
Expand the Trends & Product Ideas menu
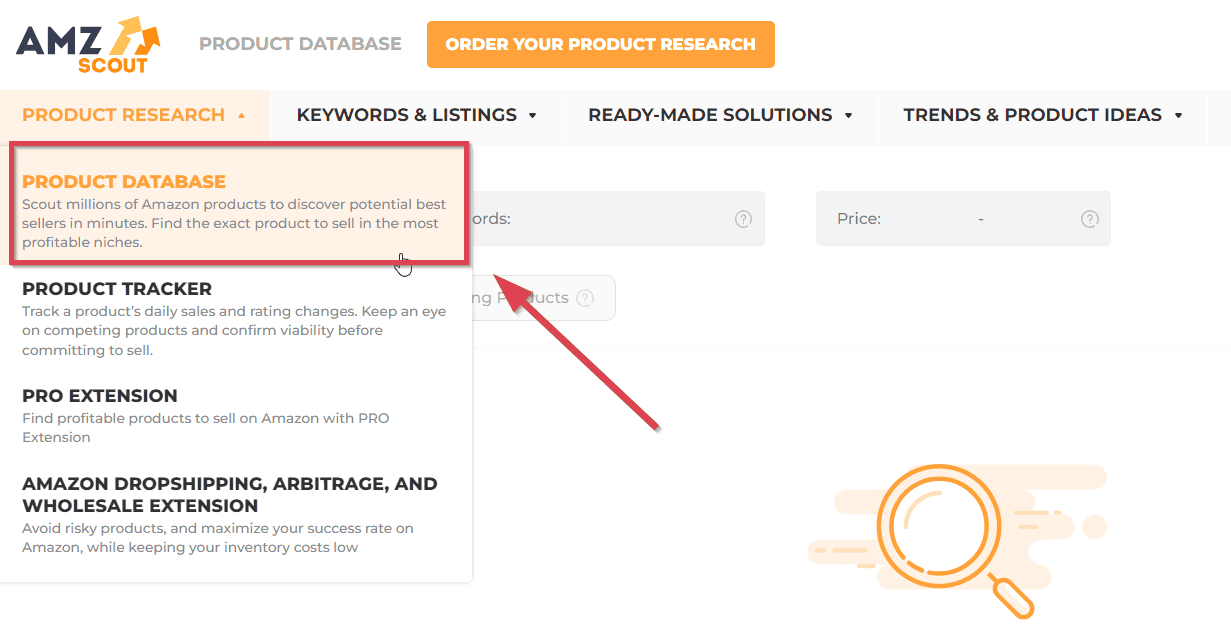[x=1043, y=115]
